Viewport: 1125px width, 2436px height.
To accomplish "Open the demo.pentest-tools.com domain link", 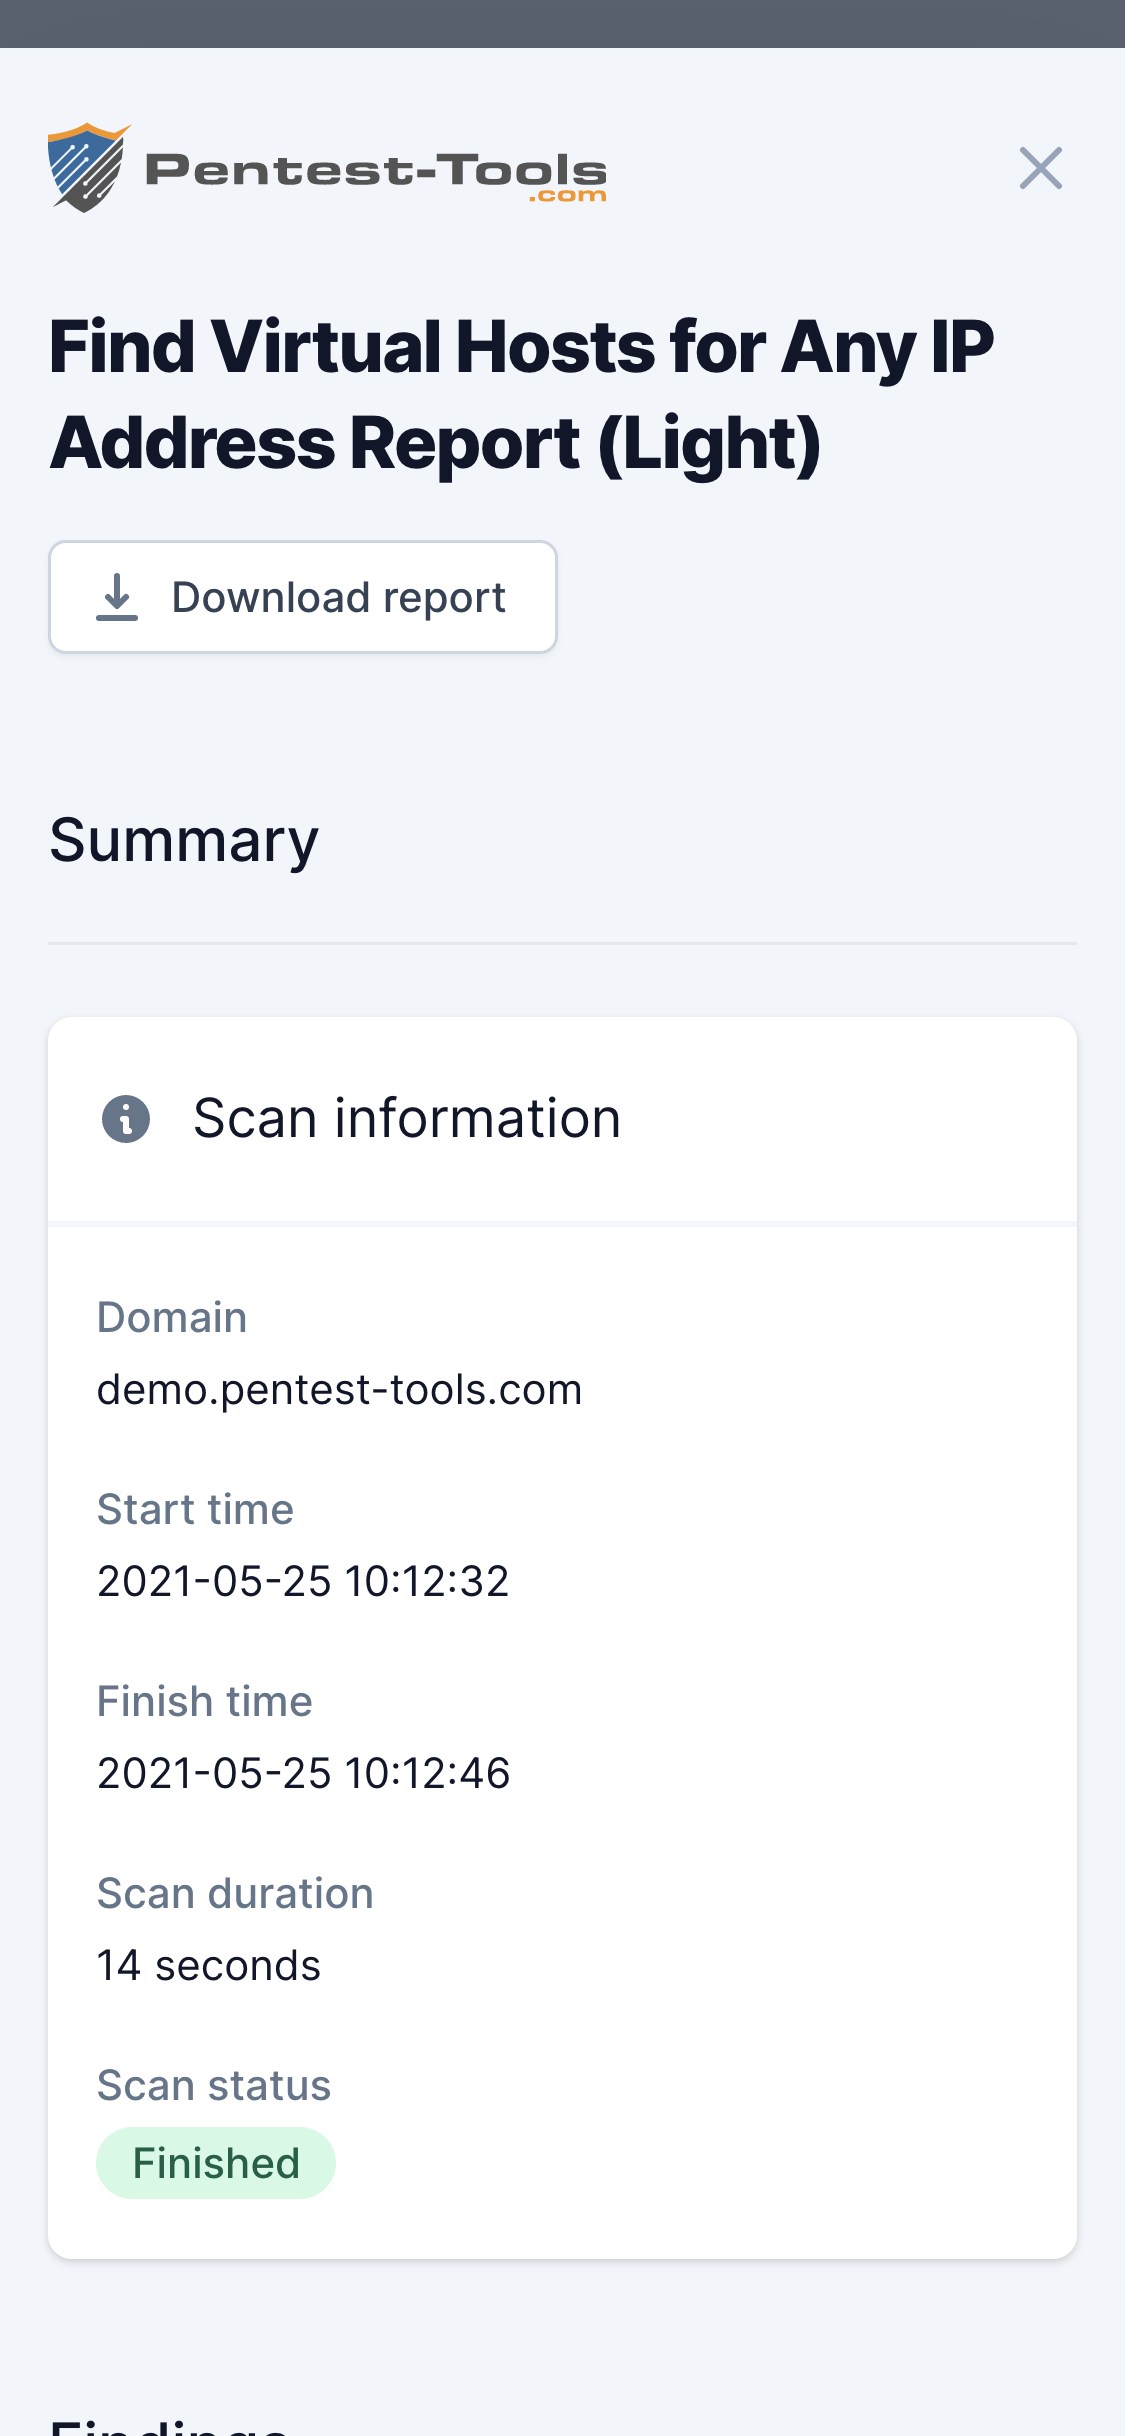I will click(x=339, y=1388).
